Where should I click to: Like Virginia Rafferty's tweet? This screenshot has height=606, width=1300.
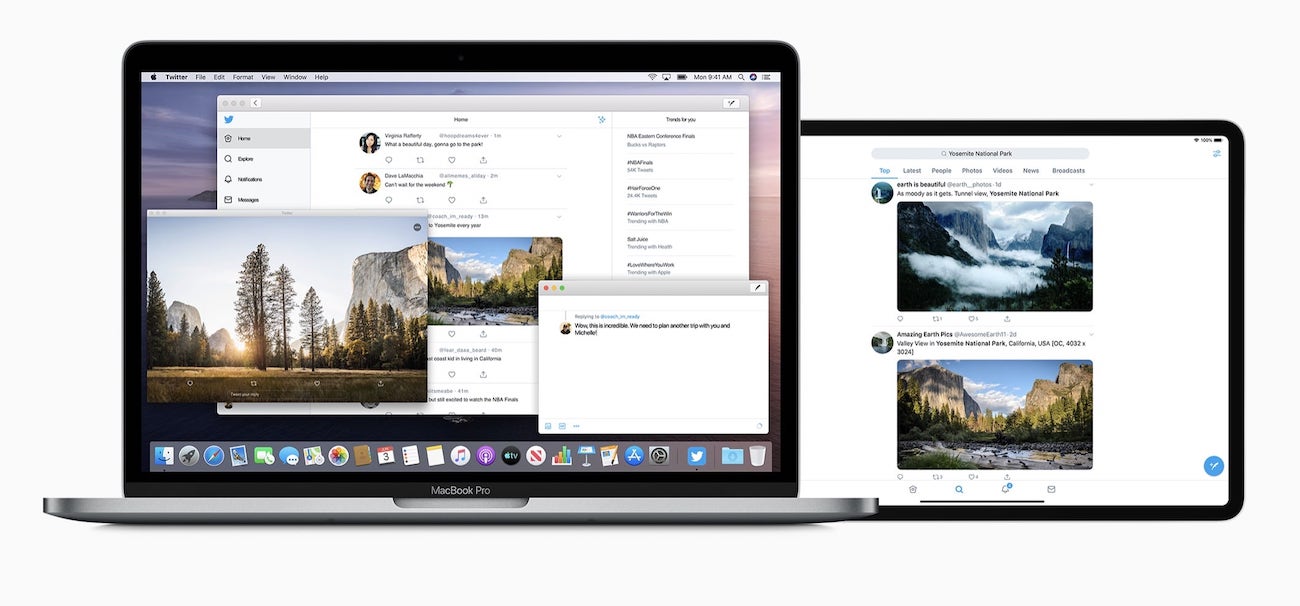tap(452, 160)
